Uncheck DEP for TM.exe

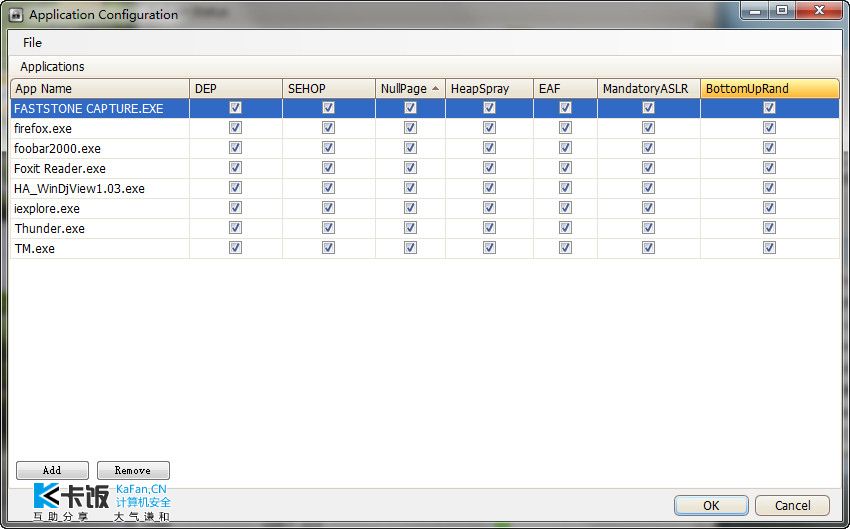tap(235, 248)
